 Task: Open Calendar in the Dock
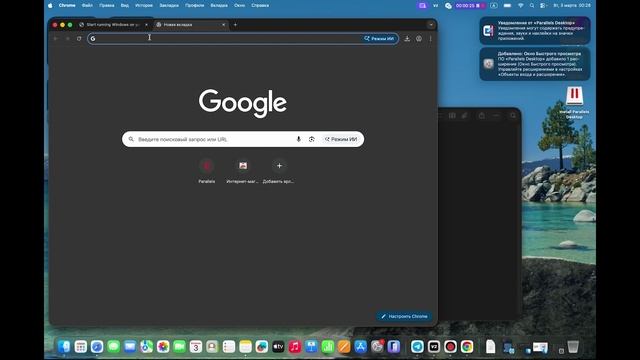click(x=196, y=347)
